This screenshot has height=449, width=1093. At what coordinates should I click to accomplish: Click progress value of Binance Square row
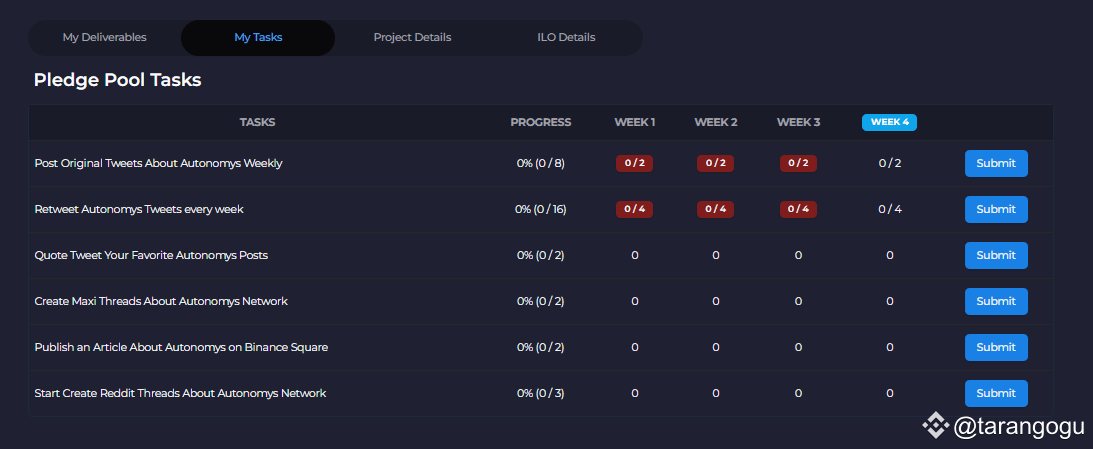[x=540, y=347]
